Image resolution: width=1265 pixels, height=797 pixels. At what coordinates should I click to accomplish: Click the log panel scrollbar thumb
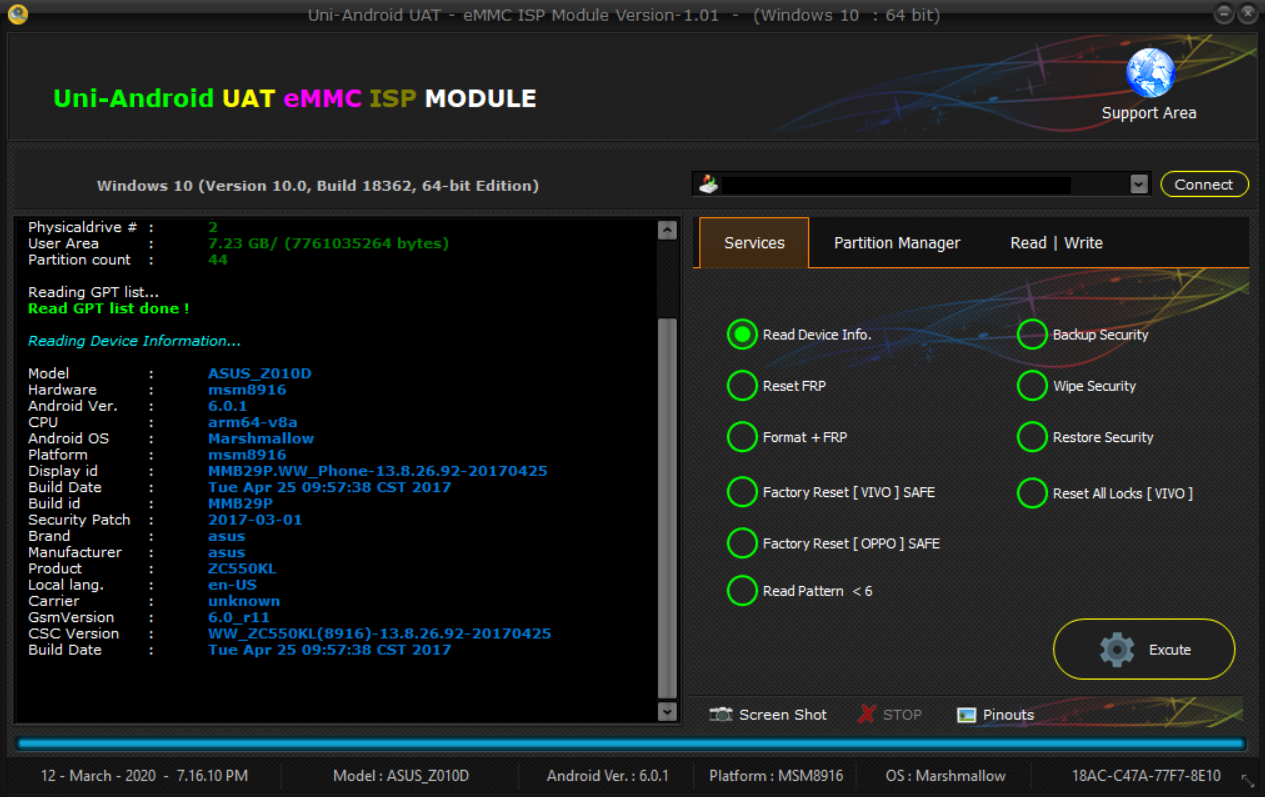[667, 508]
